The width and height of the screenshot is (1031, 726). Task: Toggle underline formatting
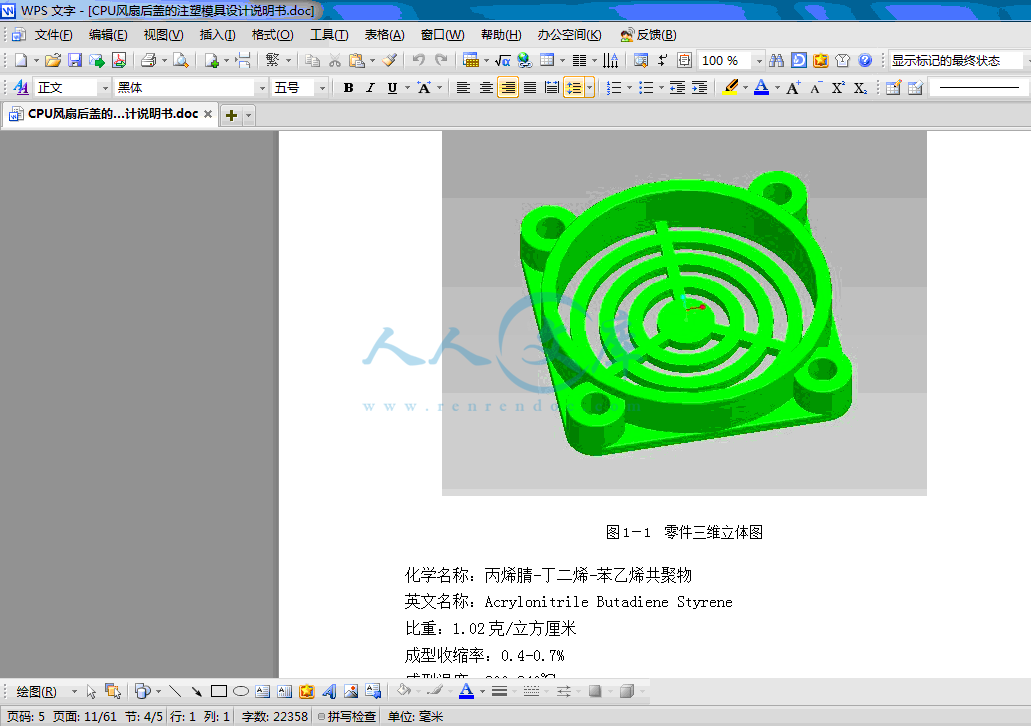tap(393, 87)
